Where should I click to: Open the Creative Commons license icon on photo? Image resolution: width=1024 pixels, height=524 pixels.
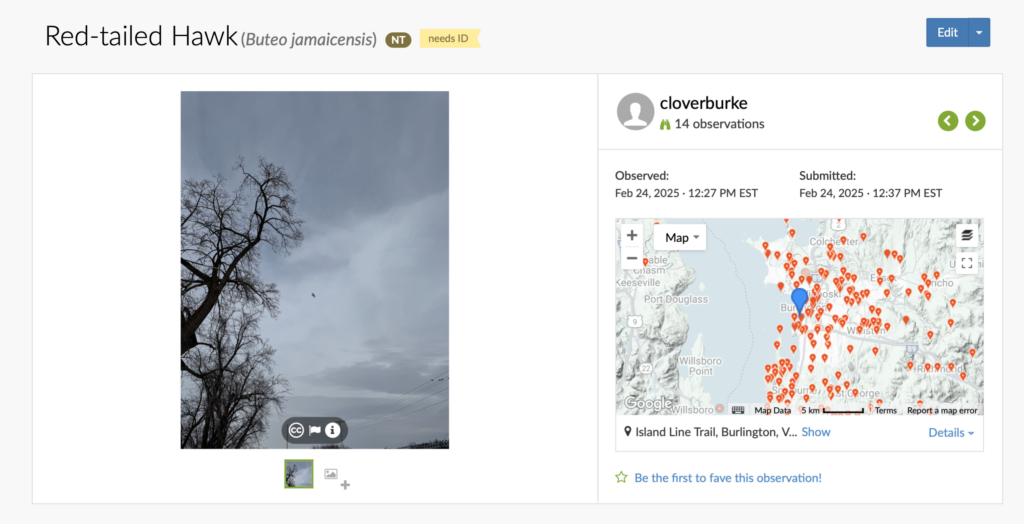pyautogui.click(x=296, y=430)
